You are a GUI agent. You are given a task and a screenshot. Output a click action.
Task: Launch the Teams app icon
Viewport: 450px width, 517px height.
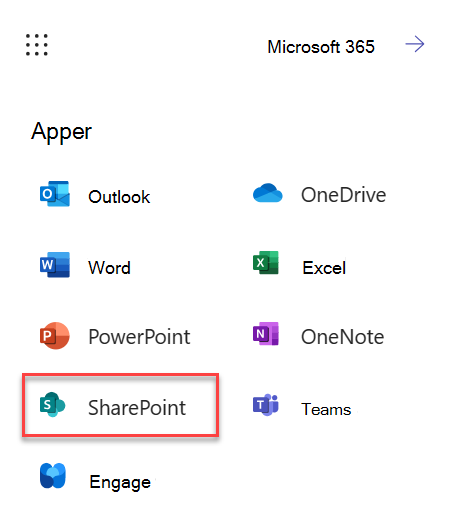[x=266, y=405]
